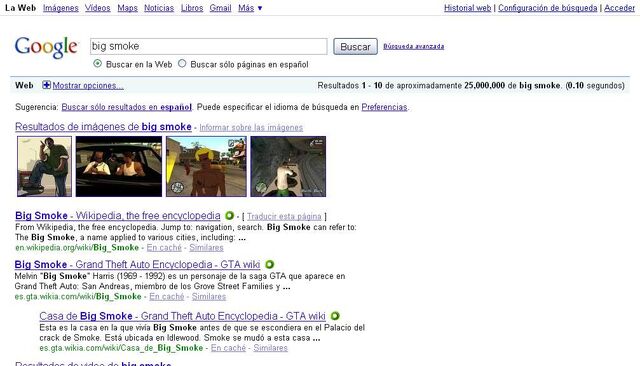The height and width of the screenshot is (366, 640).
Task: Open Búsqueda avanzada link
Action: [413, 47]
